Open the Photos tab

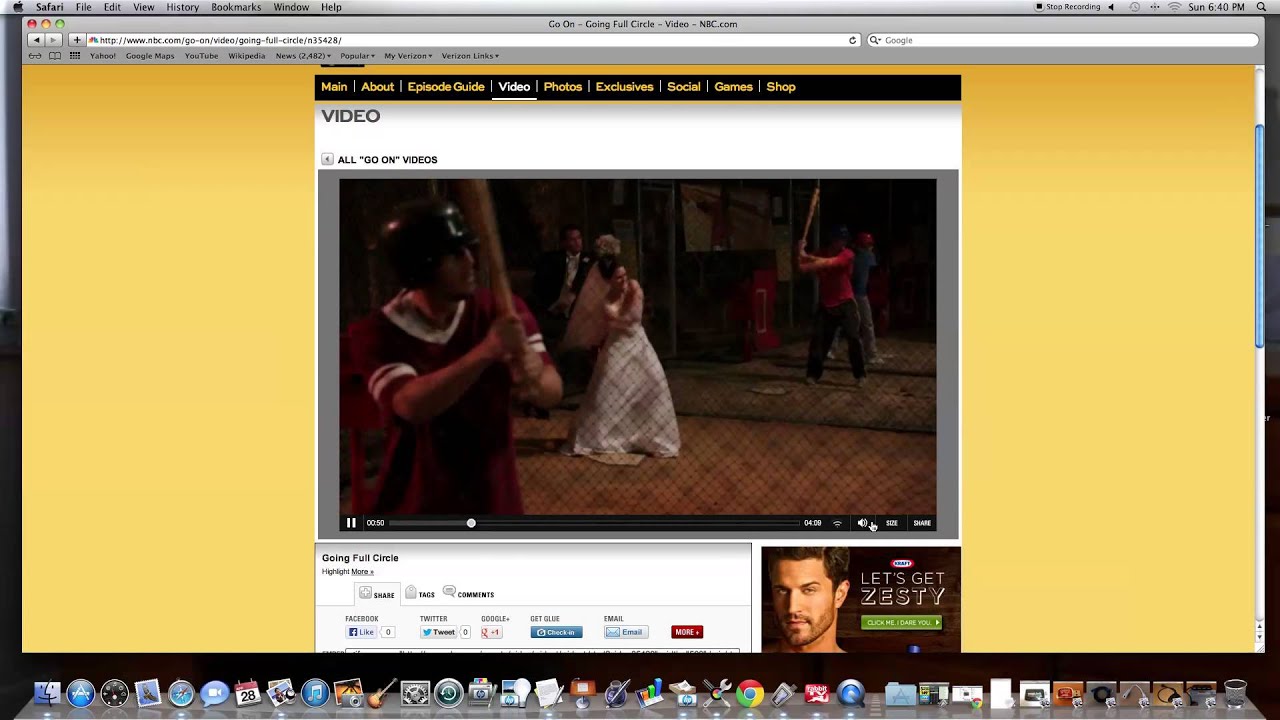click(x=563, y=87)
